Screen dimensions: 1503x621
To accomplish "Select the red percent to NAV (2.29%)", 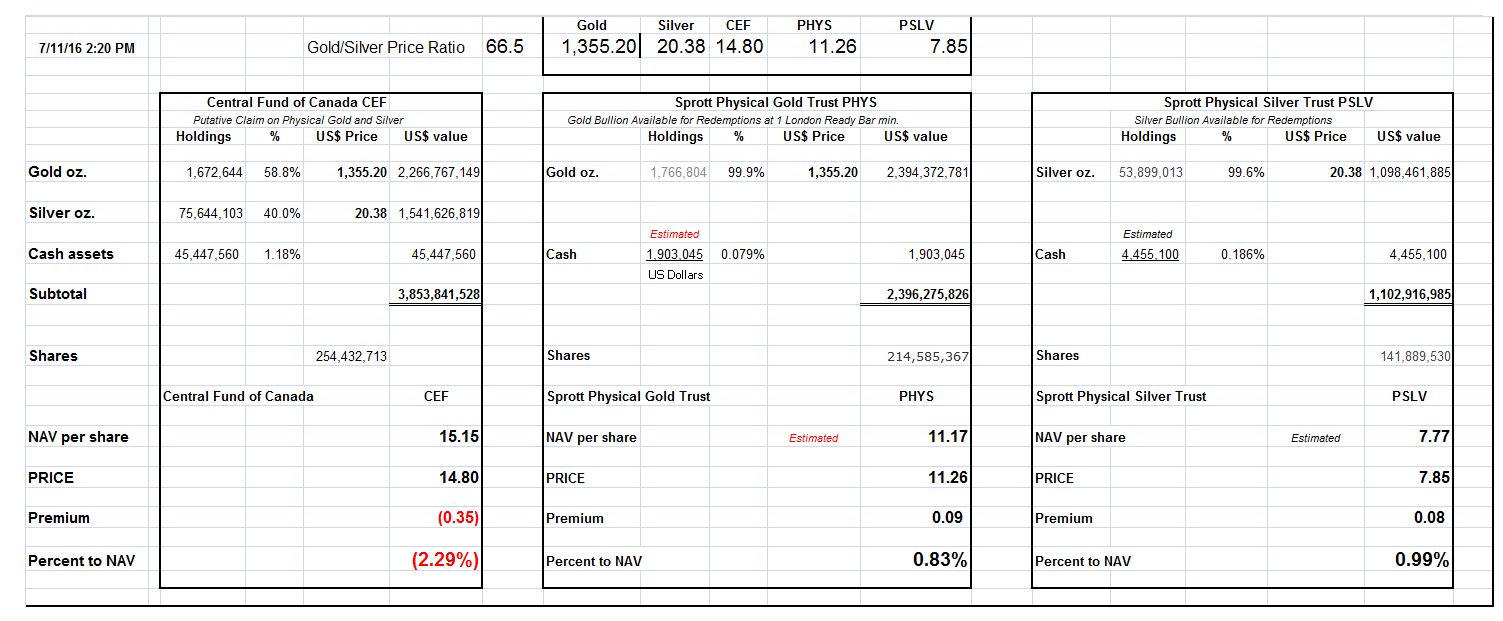I will click(445, 560).
